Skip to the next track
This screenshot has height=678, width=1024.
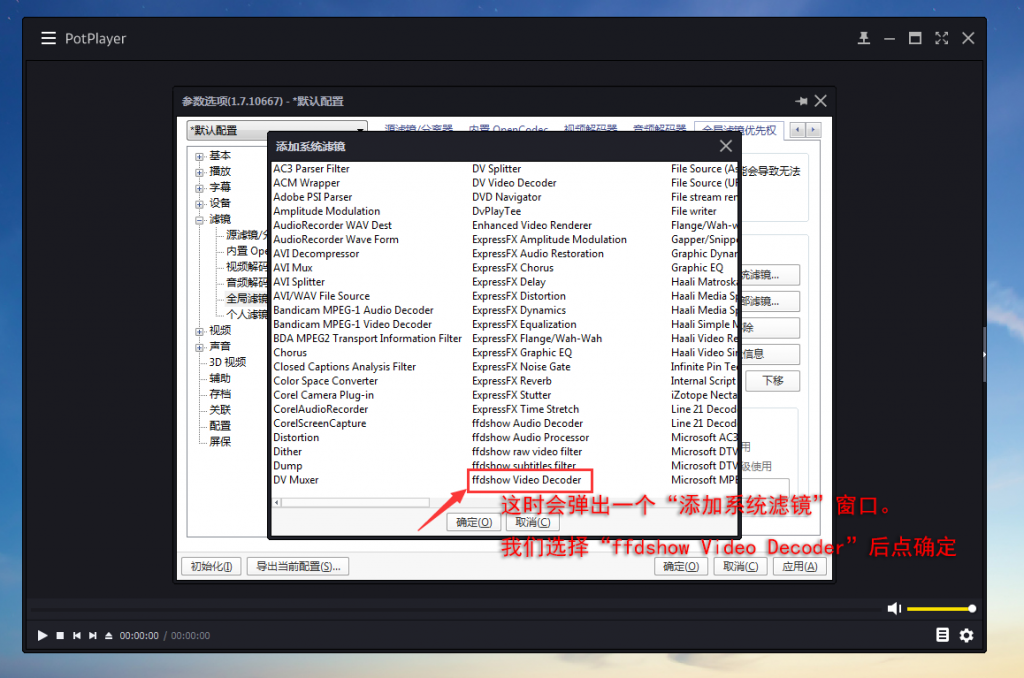tap(93, 636)
